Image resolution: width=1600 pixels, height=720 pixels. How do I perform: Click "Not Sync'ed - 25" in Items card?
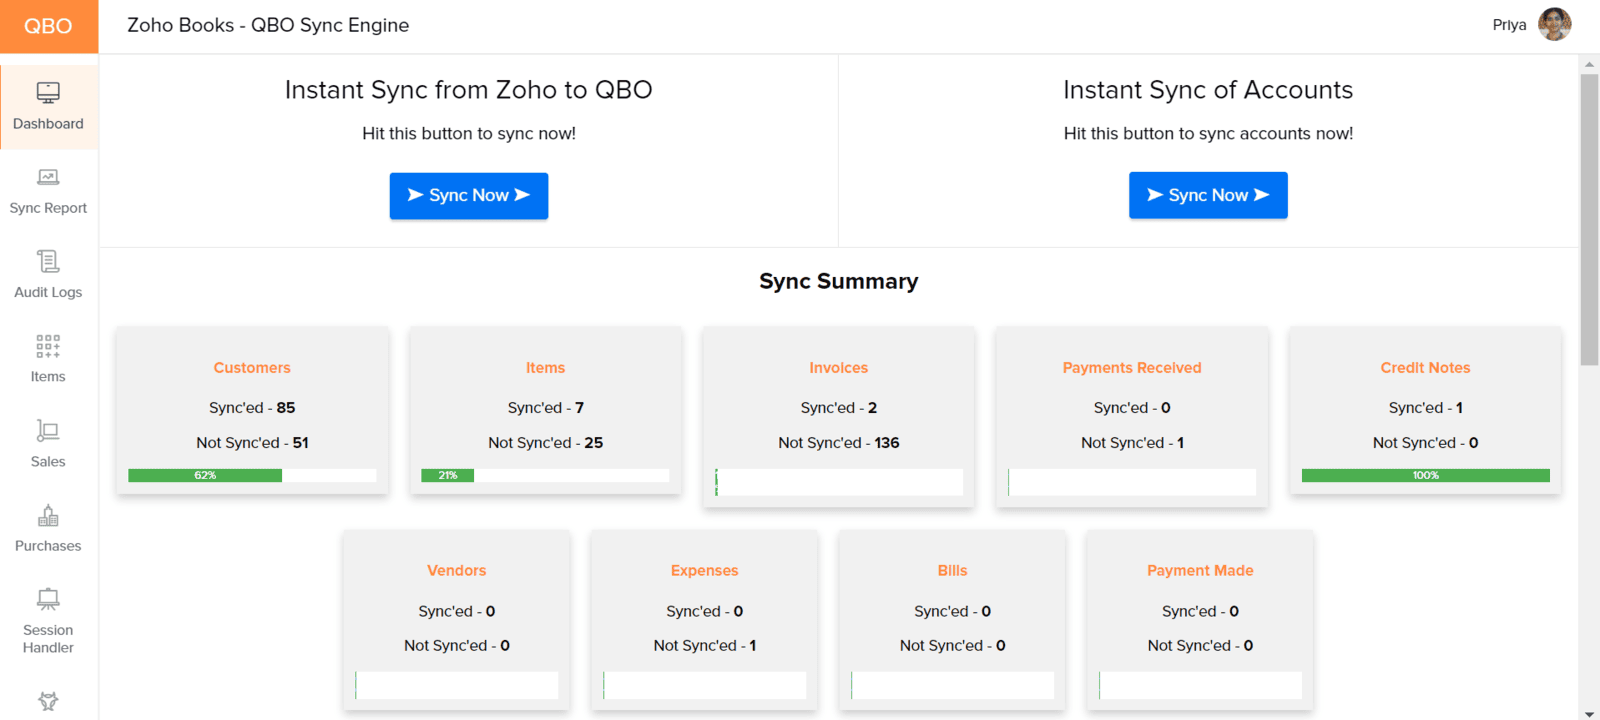click(546, 443)
